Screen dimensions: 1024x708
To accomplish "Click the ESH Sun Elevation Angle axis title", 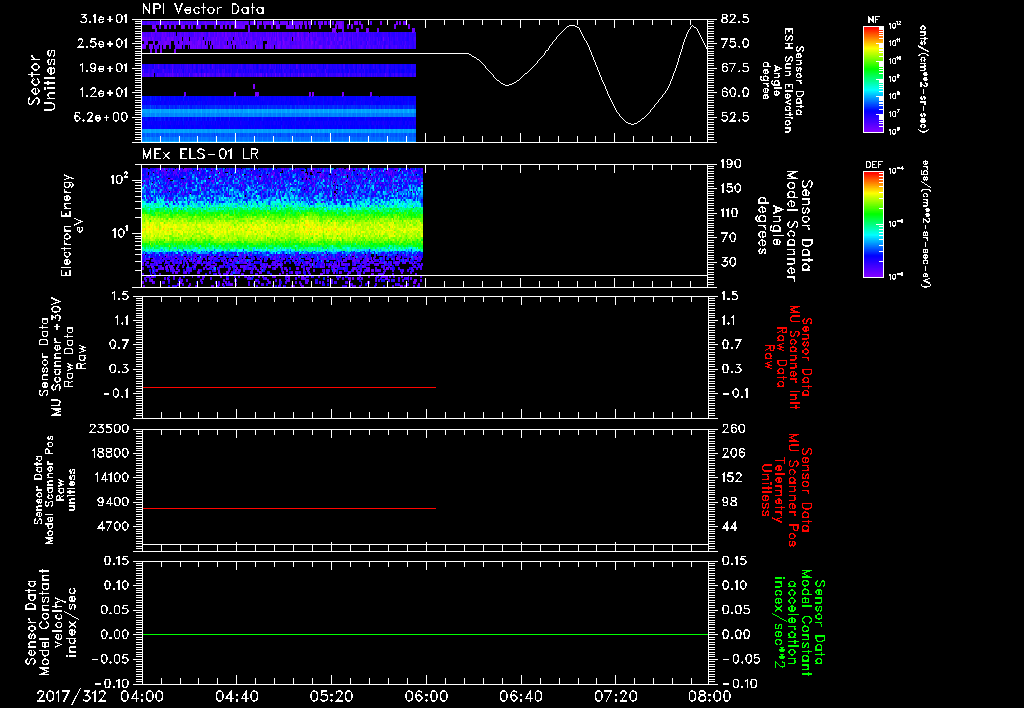I will pos(784,81).
